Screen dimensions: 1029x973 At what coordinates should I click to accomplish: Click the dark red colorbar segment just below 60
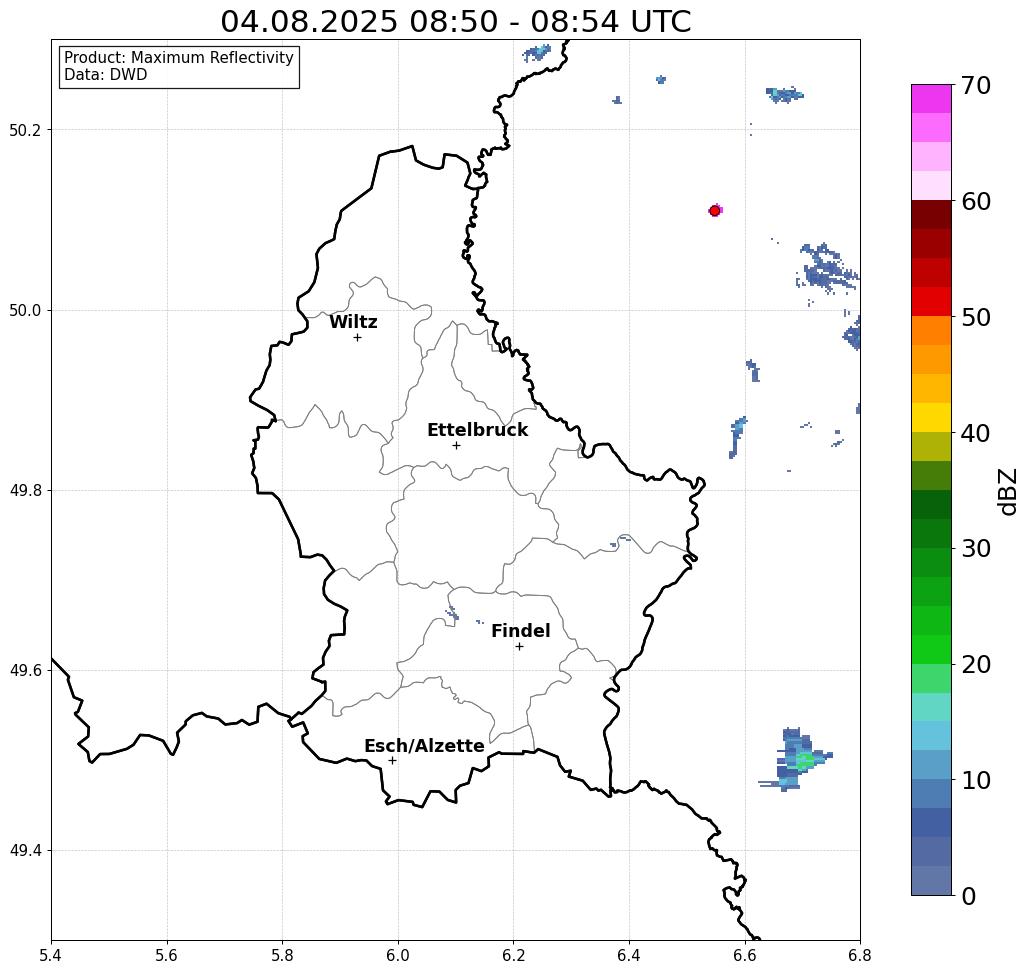tap(931, 215)
